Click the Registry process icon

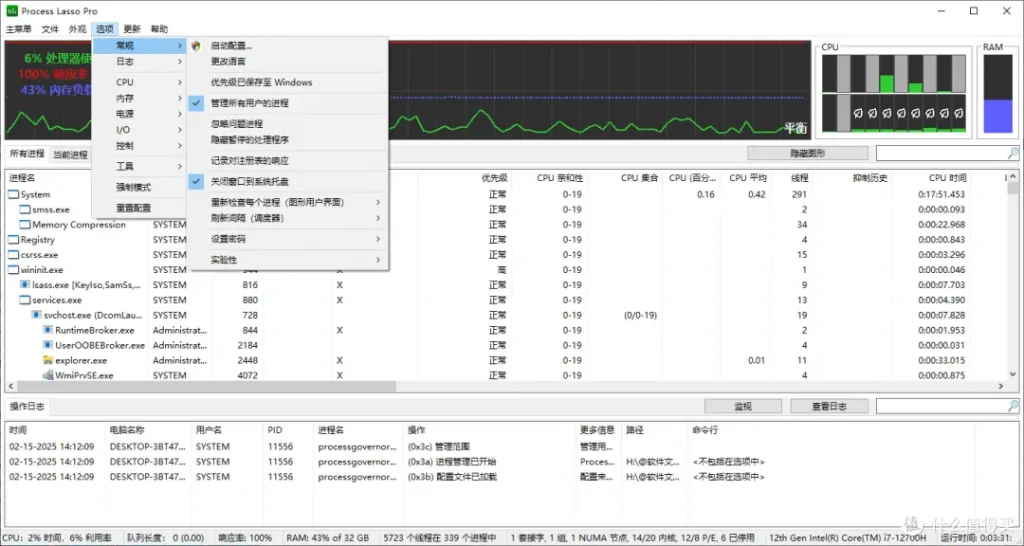13,240
